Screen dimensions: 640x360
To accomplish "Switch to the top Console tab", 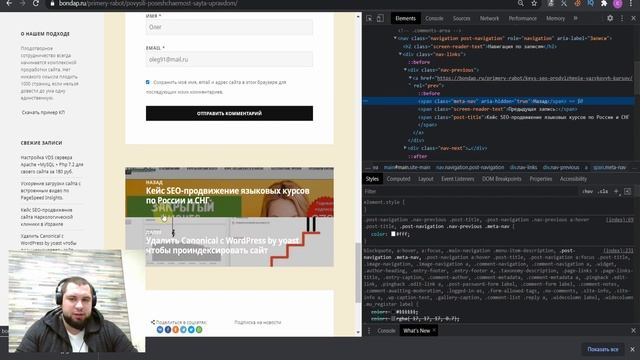I will 434,18.
